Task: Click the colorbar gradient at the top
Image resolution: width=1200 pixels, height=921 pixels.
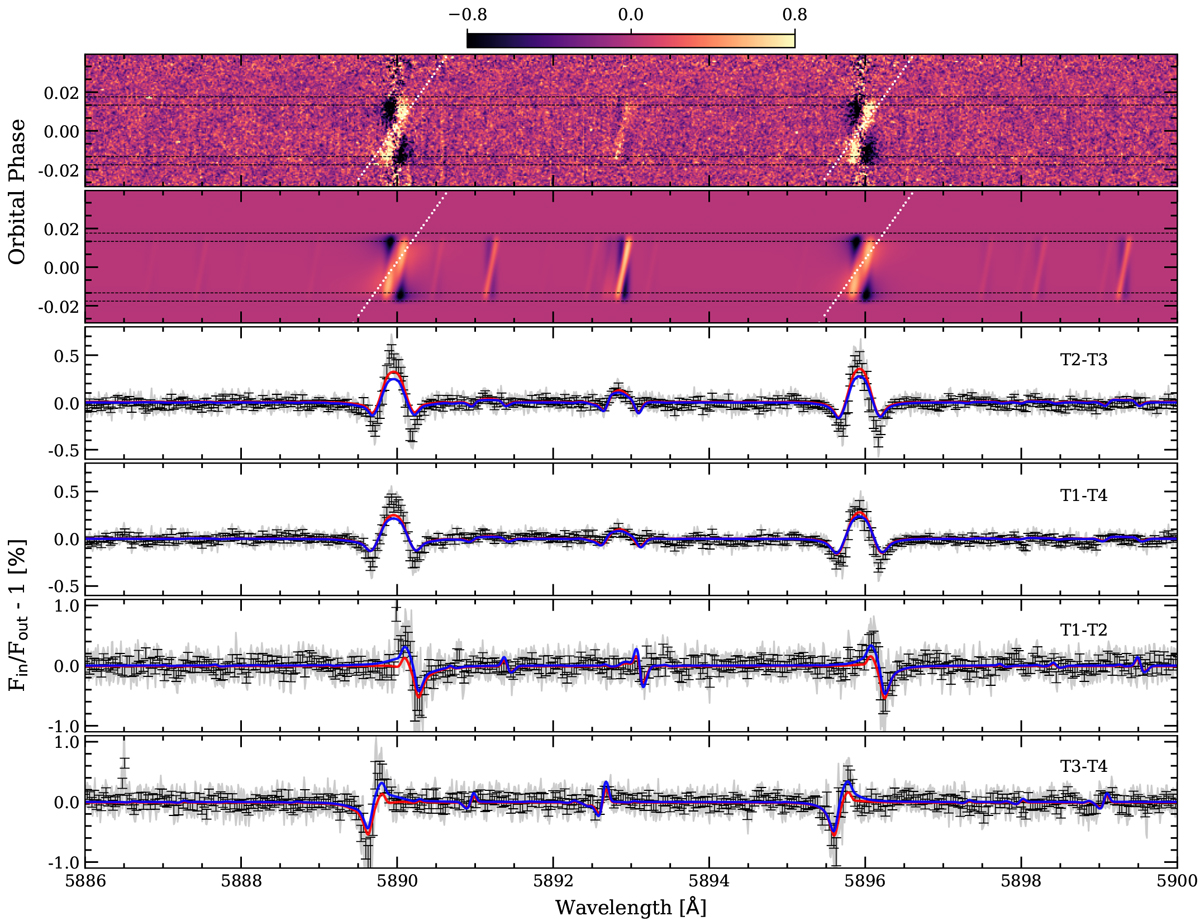Action: pyautogui.click(x=630, y=39)
